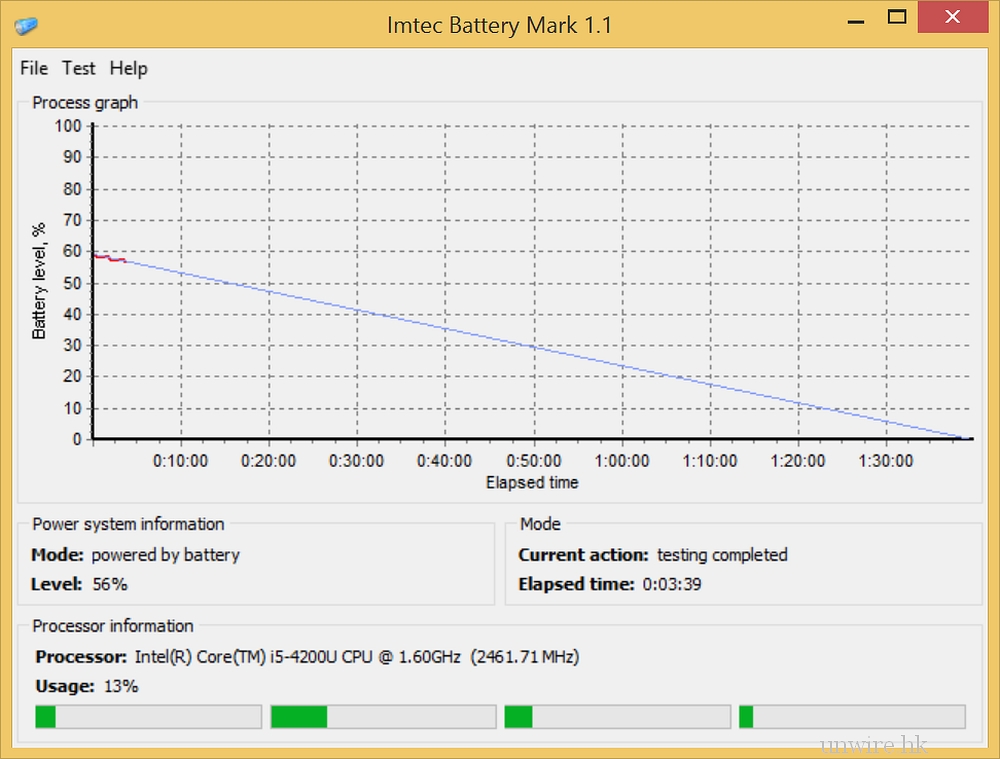Close the Imtec Battery Mark window
1000x759 pixels.
coord(951,17)
